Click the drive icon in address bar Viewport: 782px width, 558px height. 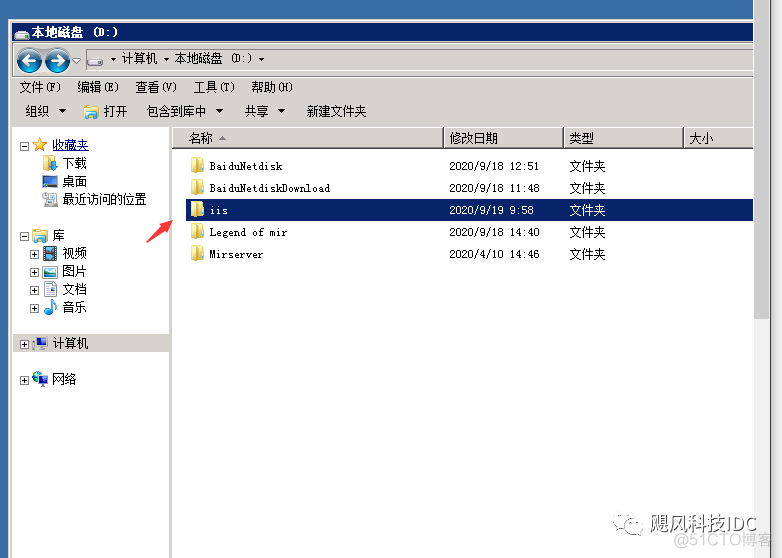tap(95, 61)
